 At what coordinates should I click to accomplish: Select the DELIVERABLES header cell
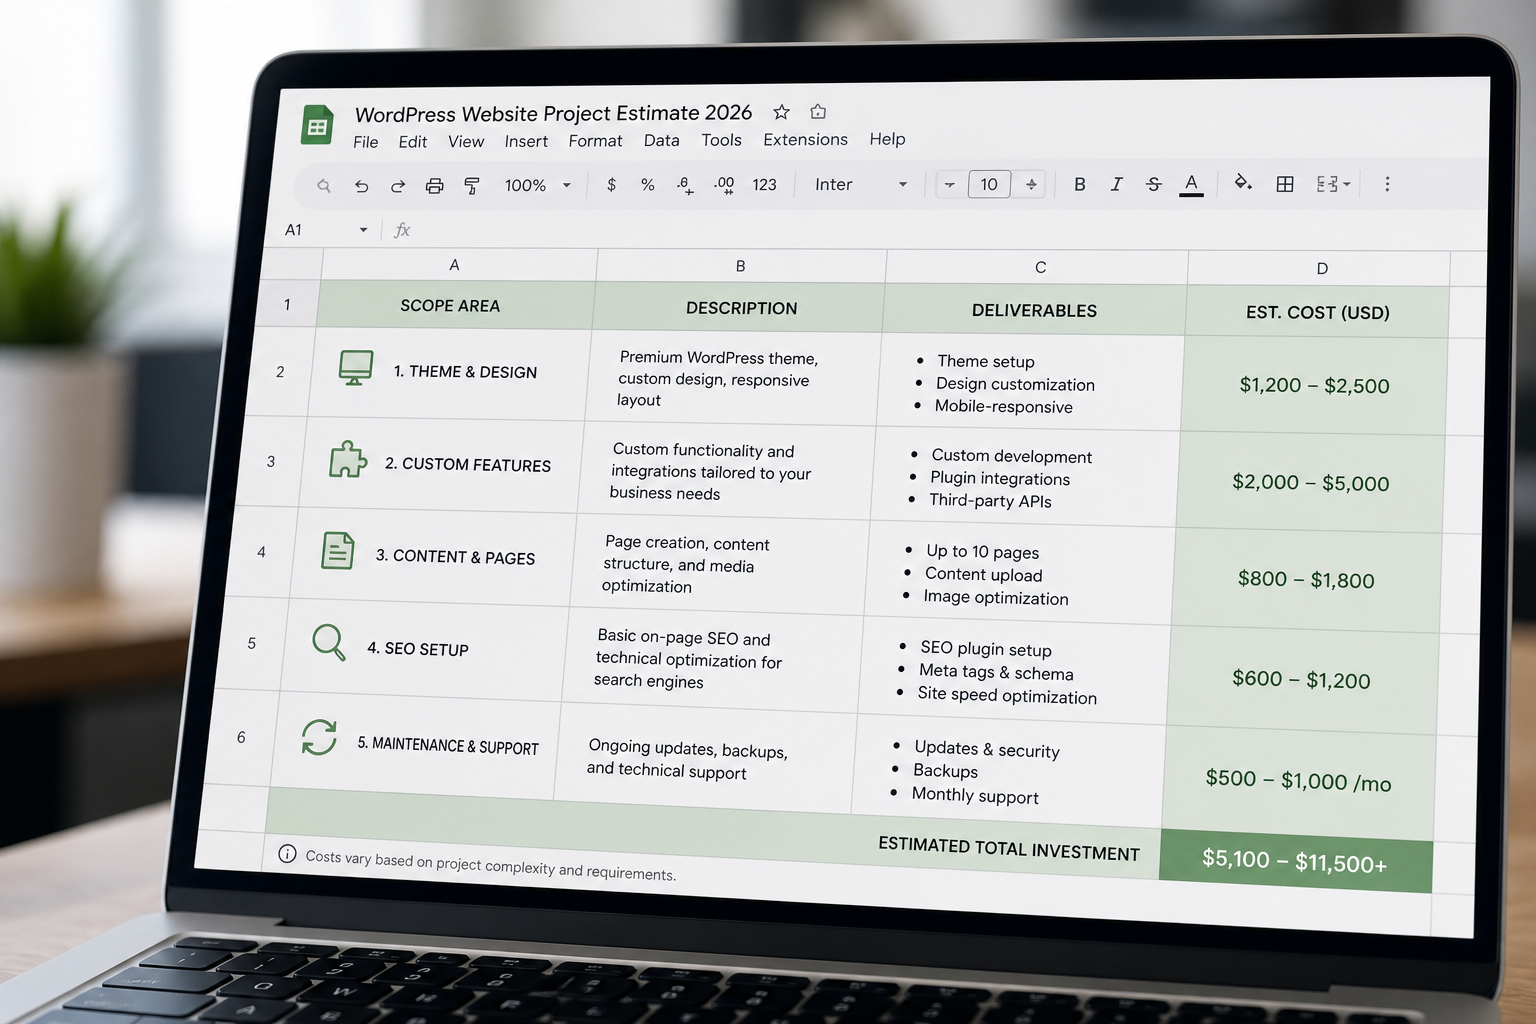coord(1034,310)
